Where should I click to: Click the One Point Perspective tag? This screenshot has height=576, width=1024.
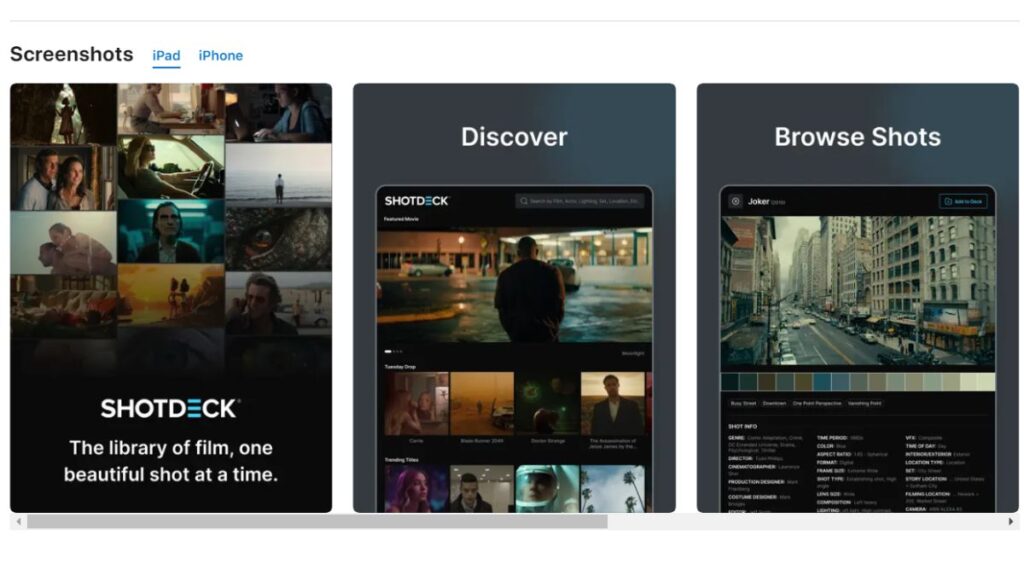818,403
